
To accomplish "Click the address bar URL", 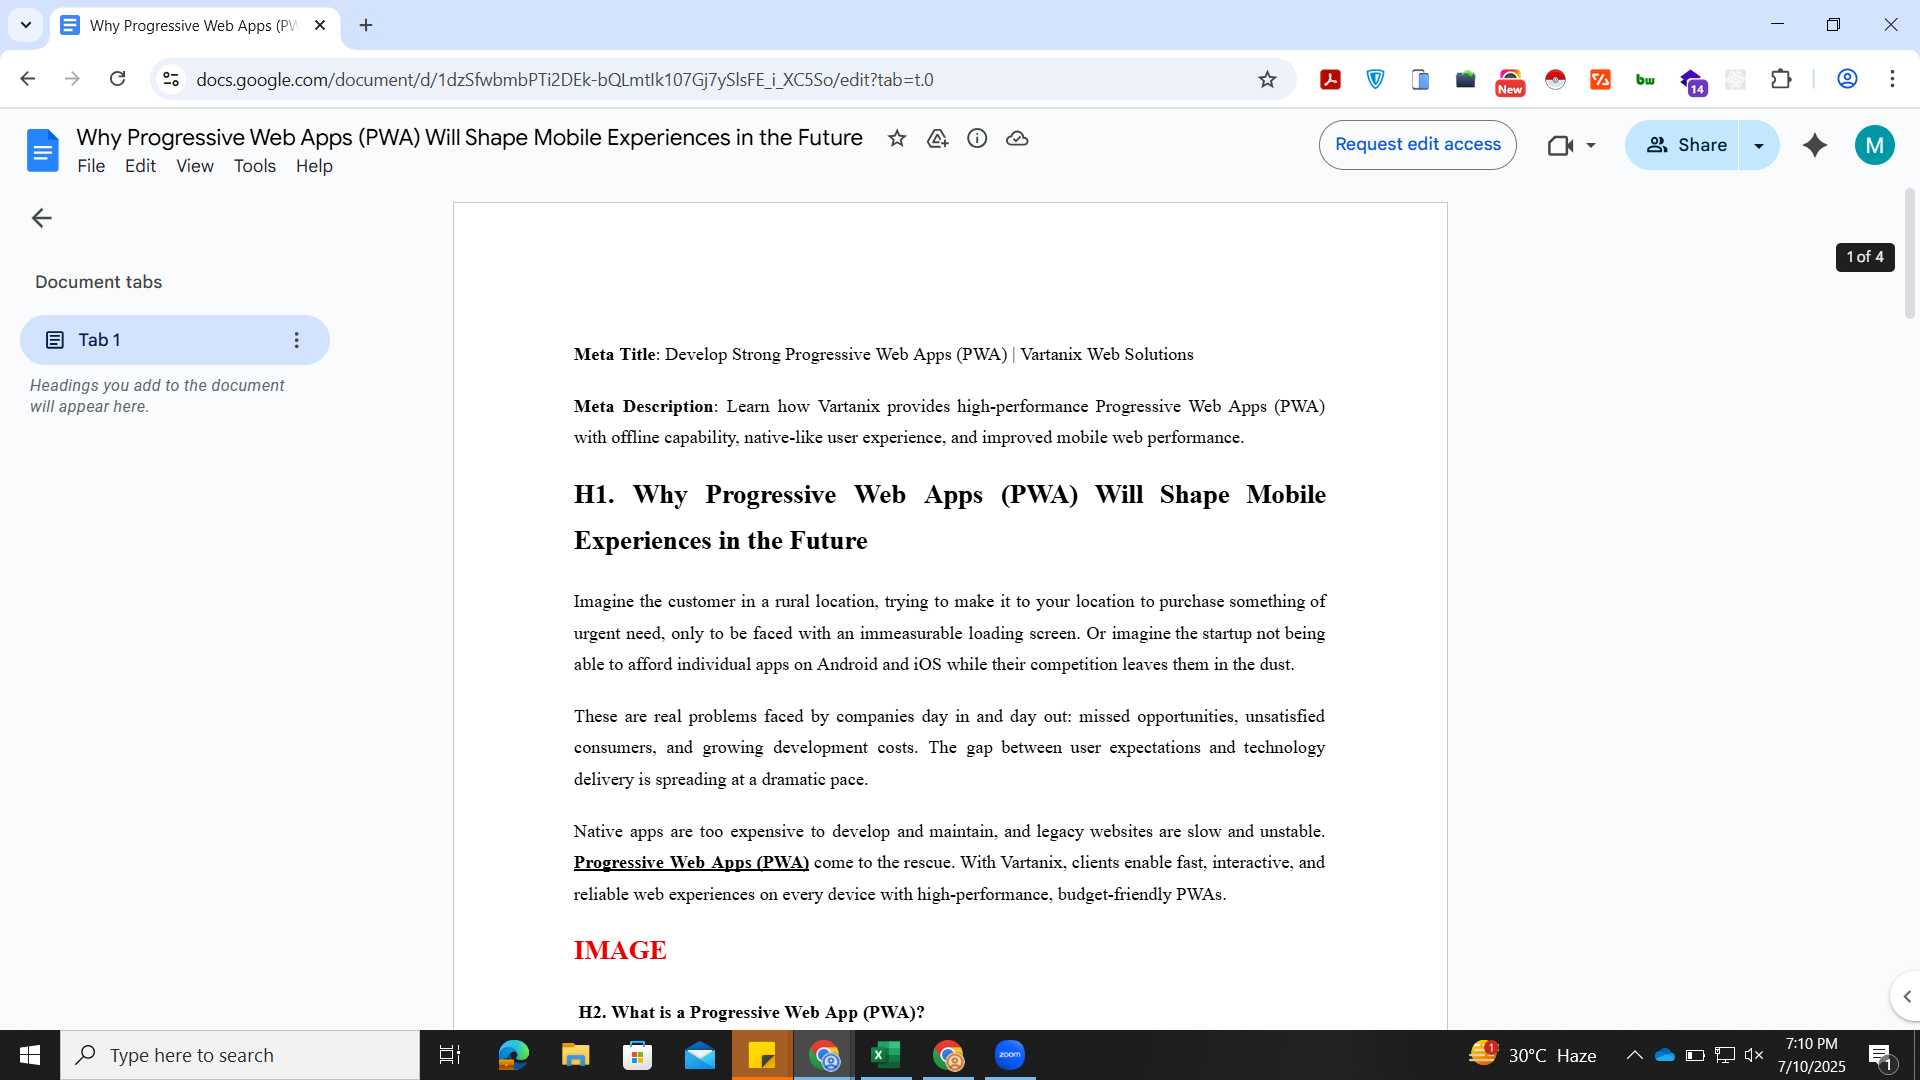I will pos(565,80).
